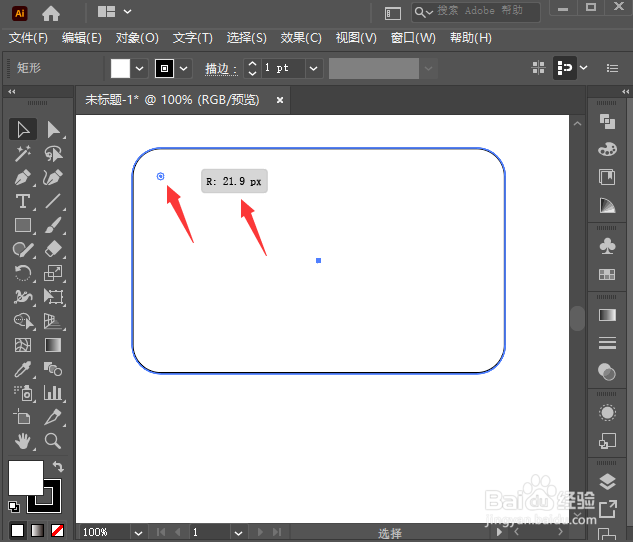Activate the Warp width tool
The width and height of the screenshot is (633, 542).
[23, 297]
